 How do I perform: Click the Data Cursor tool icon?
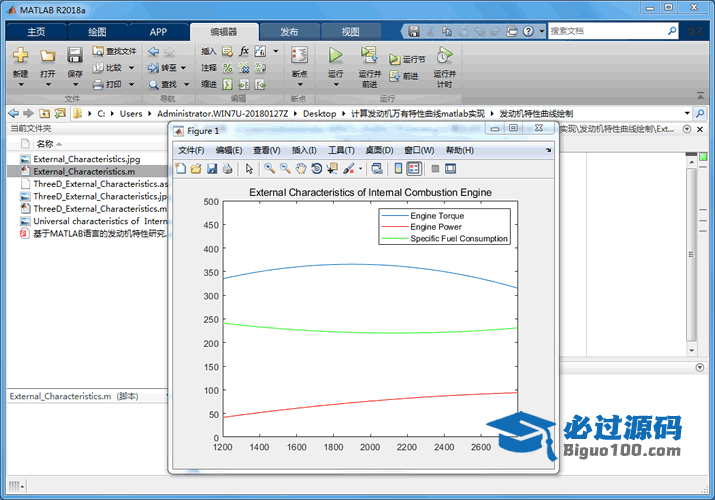coord(332,169)
